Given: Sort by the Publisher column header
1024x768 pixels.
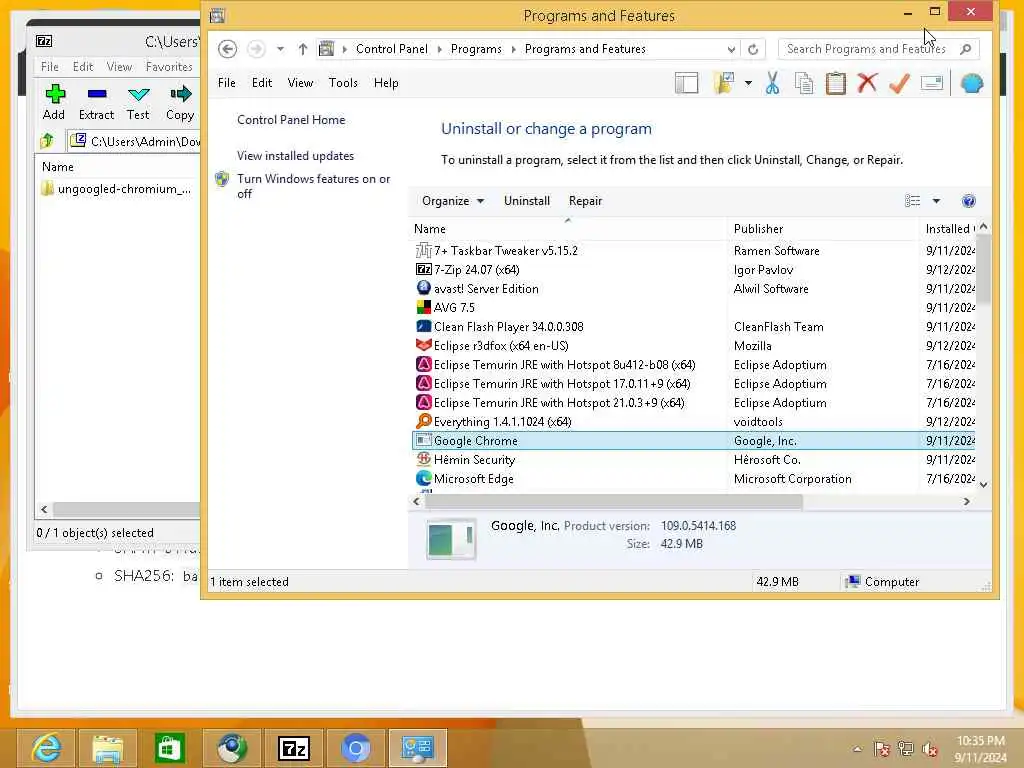Looking at the screenshot, I should (x=823, y=229).
